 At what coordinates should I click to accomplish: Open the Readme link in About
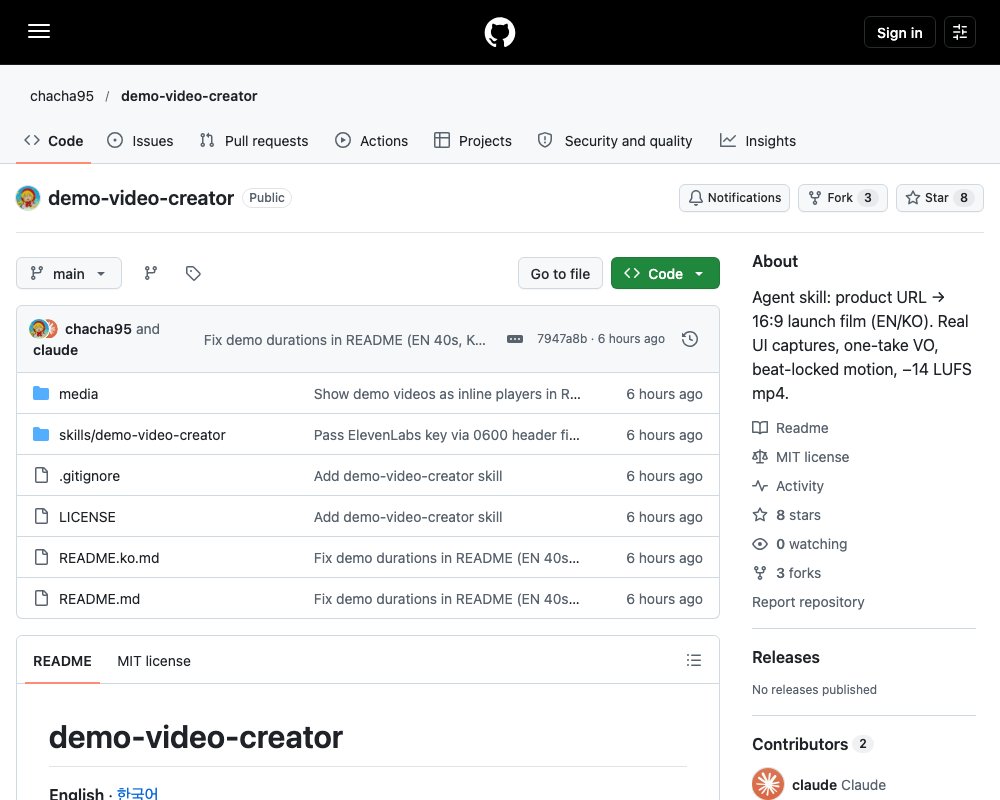coord(790,428)
